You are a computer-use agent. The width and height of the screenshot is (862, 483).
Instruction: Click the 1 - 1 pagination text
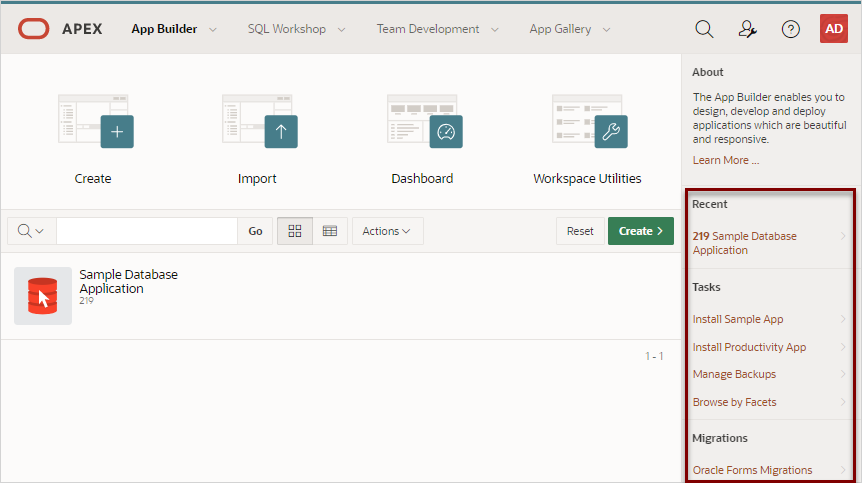[654, 356]
